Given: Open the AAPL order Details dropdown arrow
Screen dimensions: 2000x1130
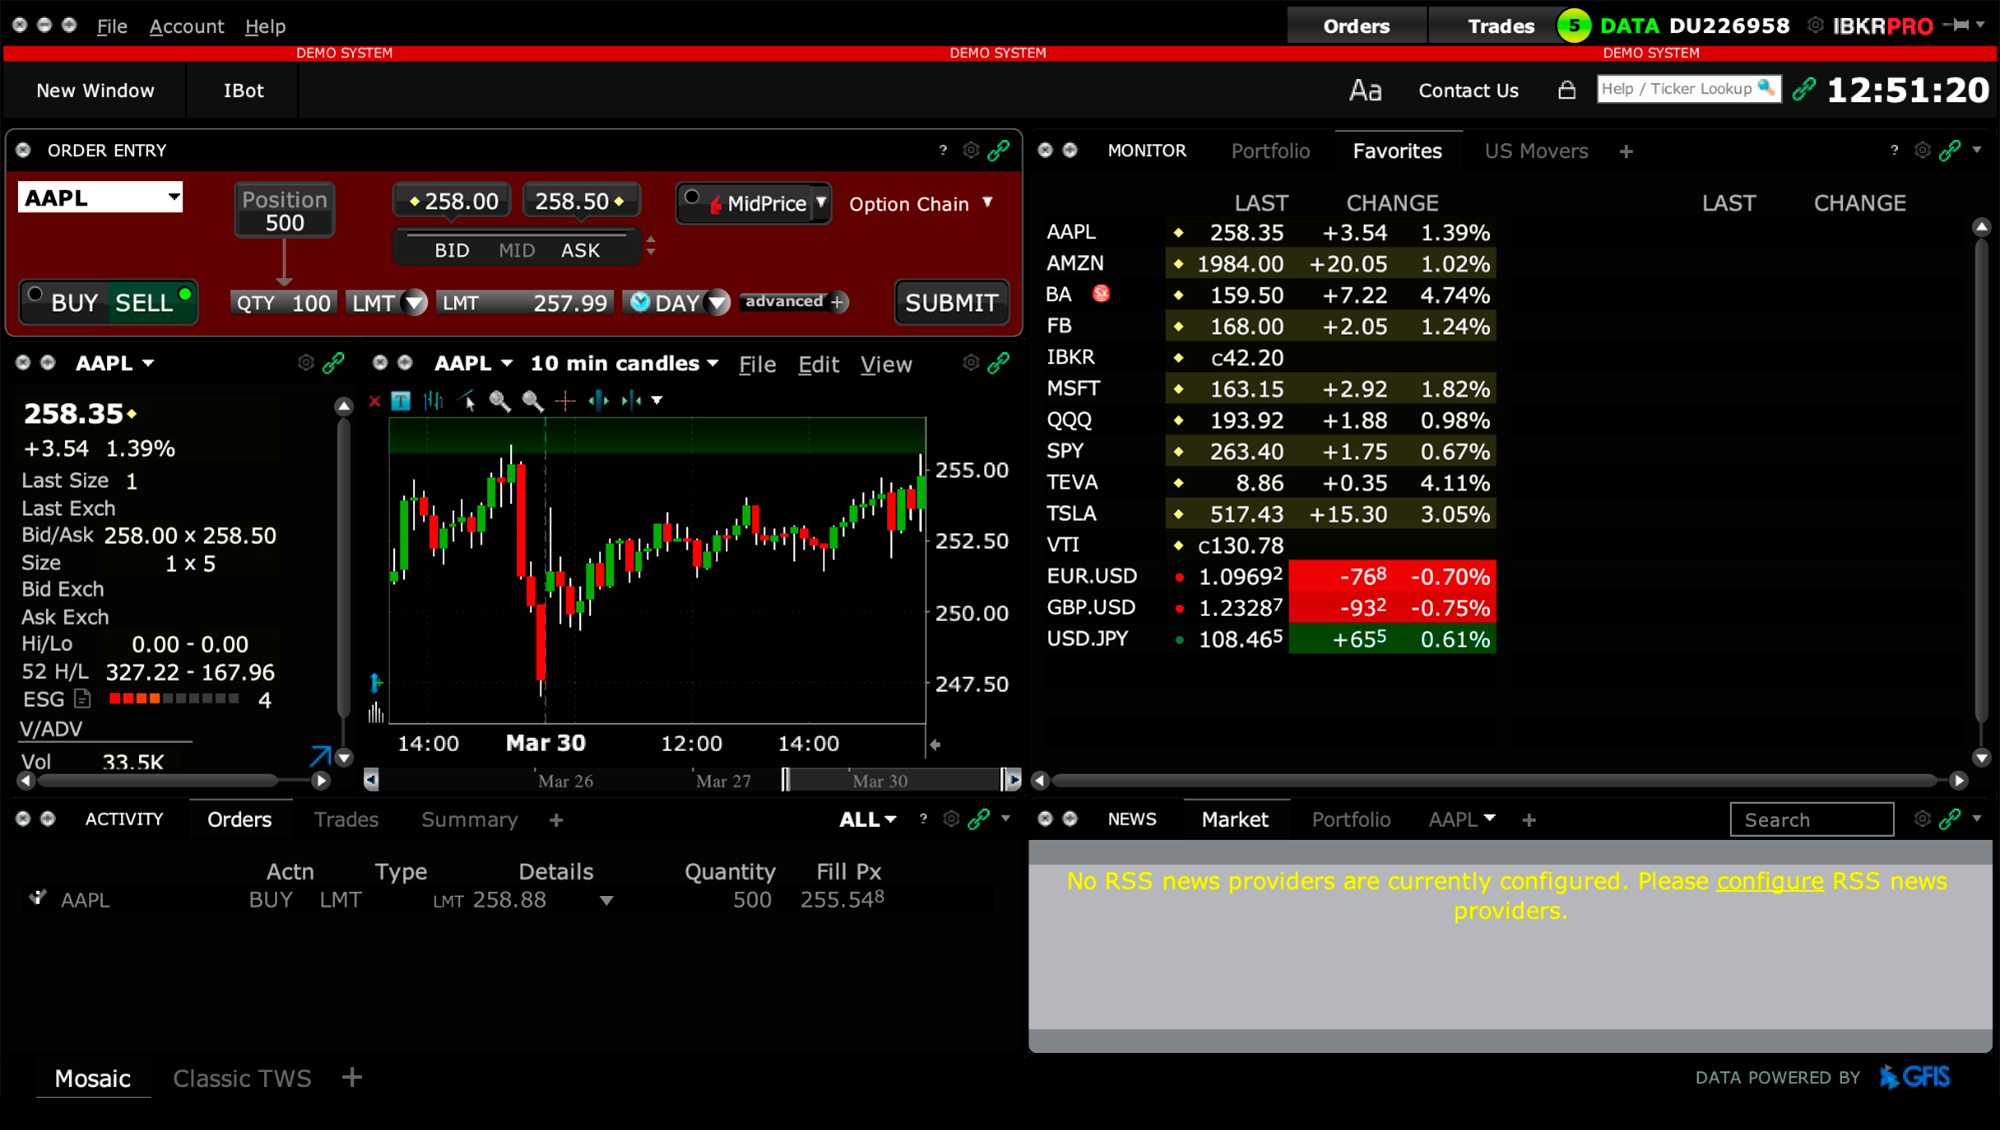Looking at the screenshot, I should 606,900.
